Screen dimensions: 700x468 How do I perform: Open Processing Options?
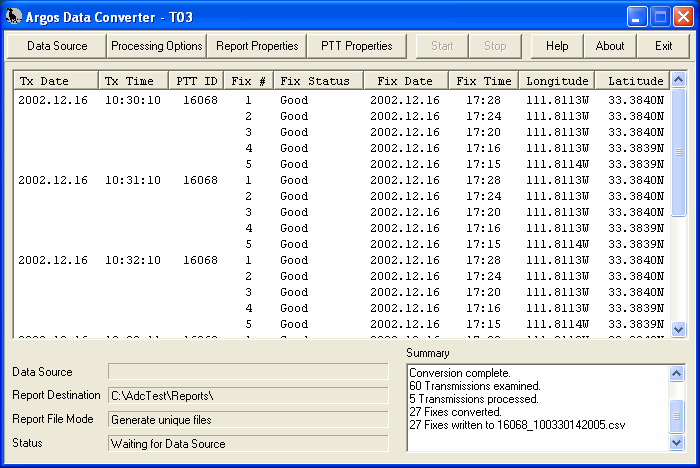(157, 46)
